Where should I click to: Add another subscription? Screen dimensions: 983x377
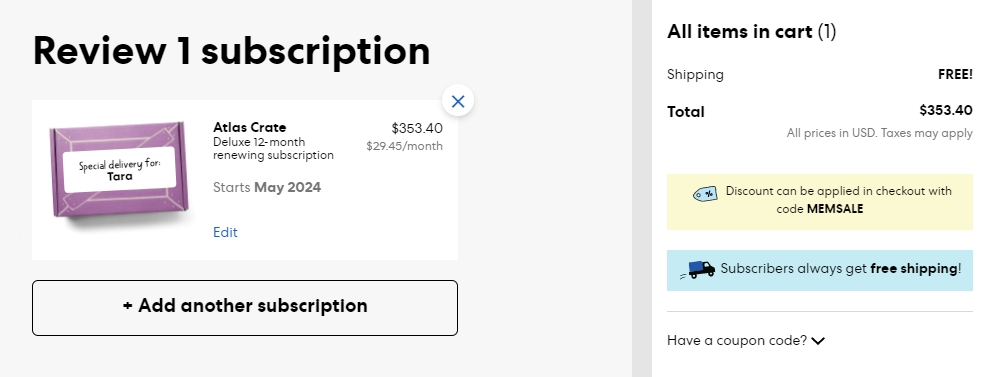pyautogui.click(x=245, y=308)
